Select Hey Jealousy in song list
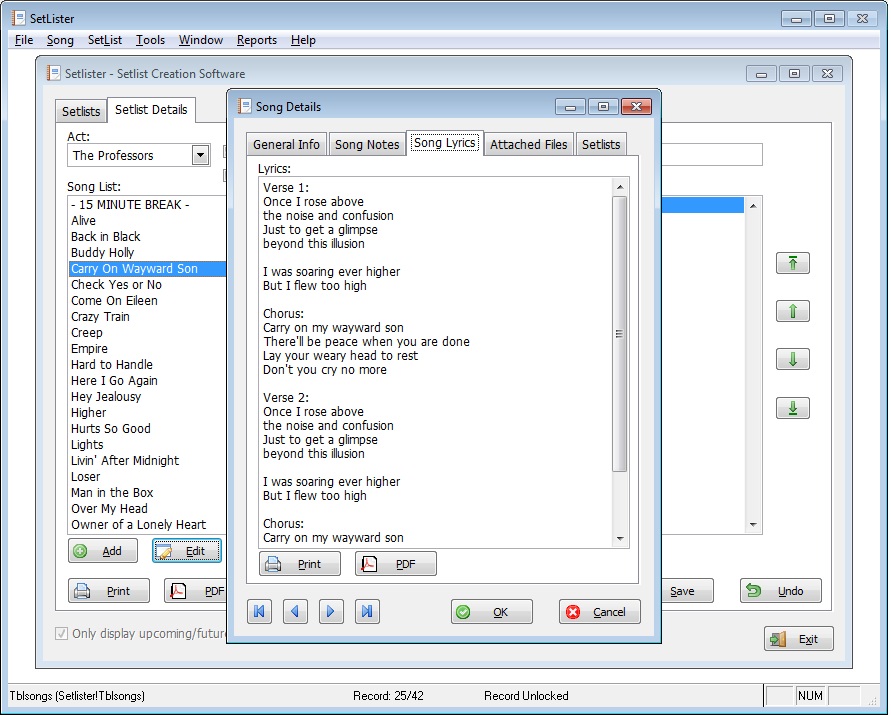This screenshot has width=891, height=715. click(x=106, y=397)
